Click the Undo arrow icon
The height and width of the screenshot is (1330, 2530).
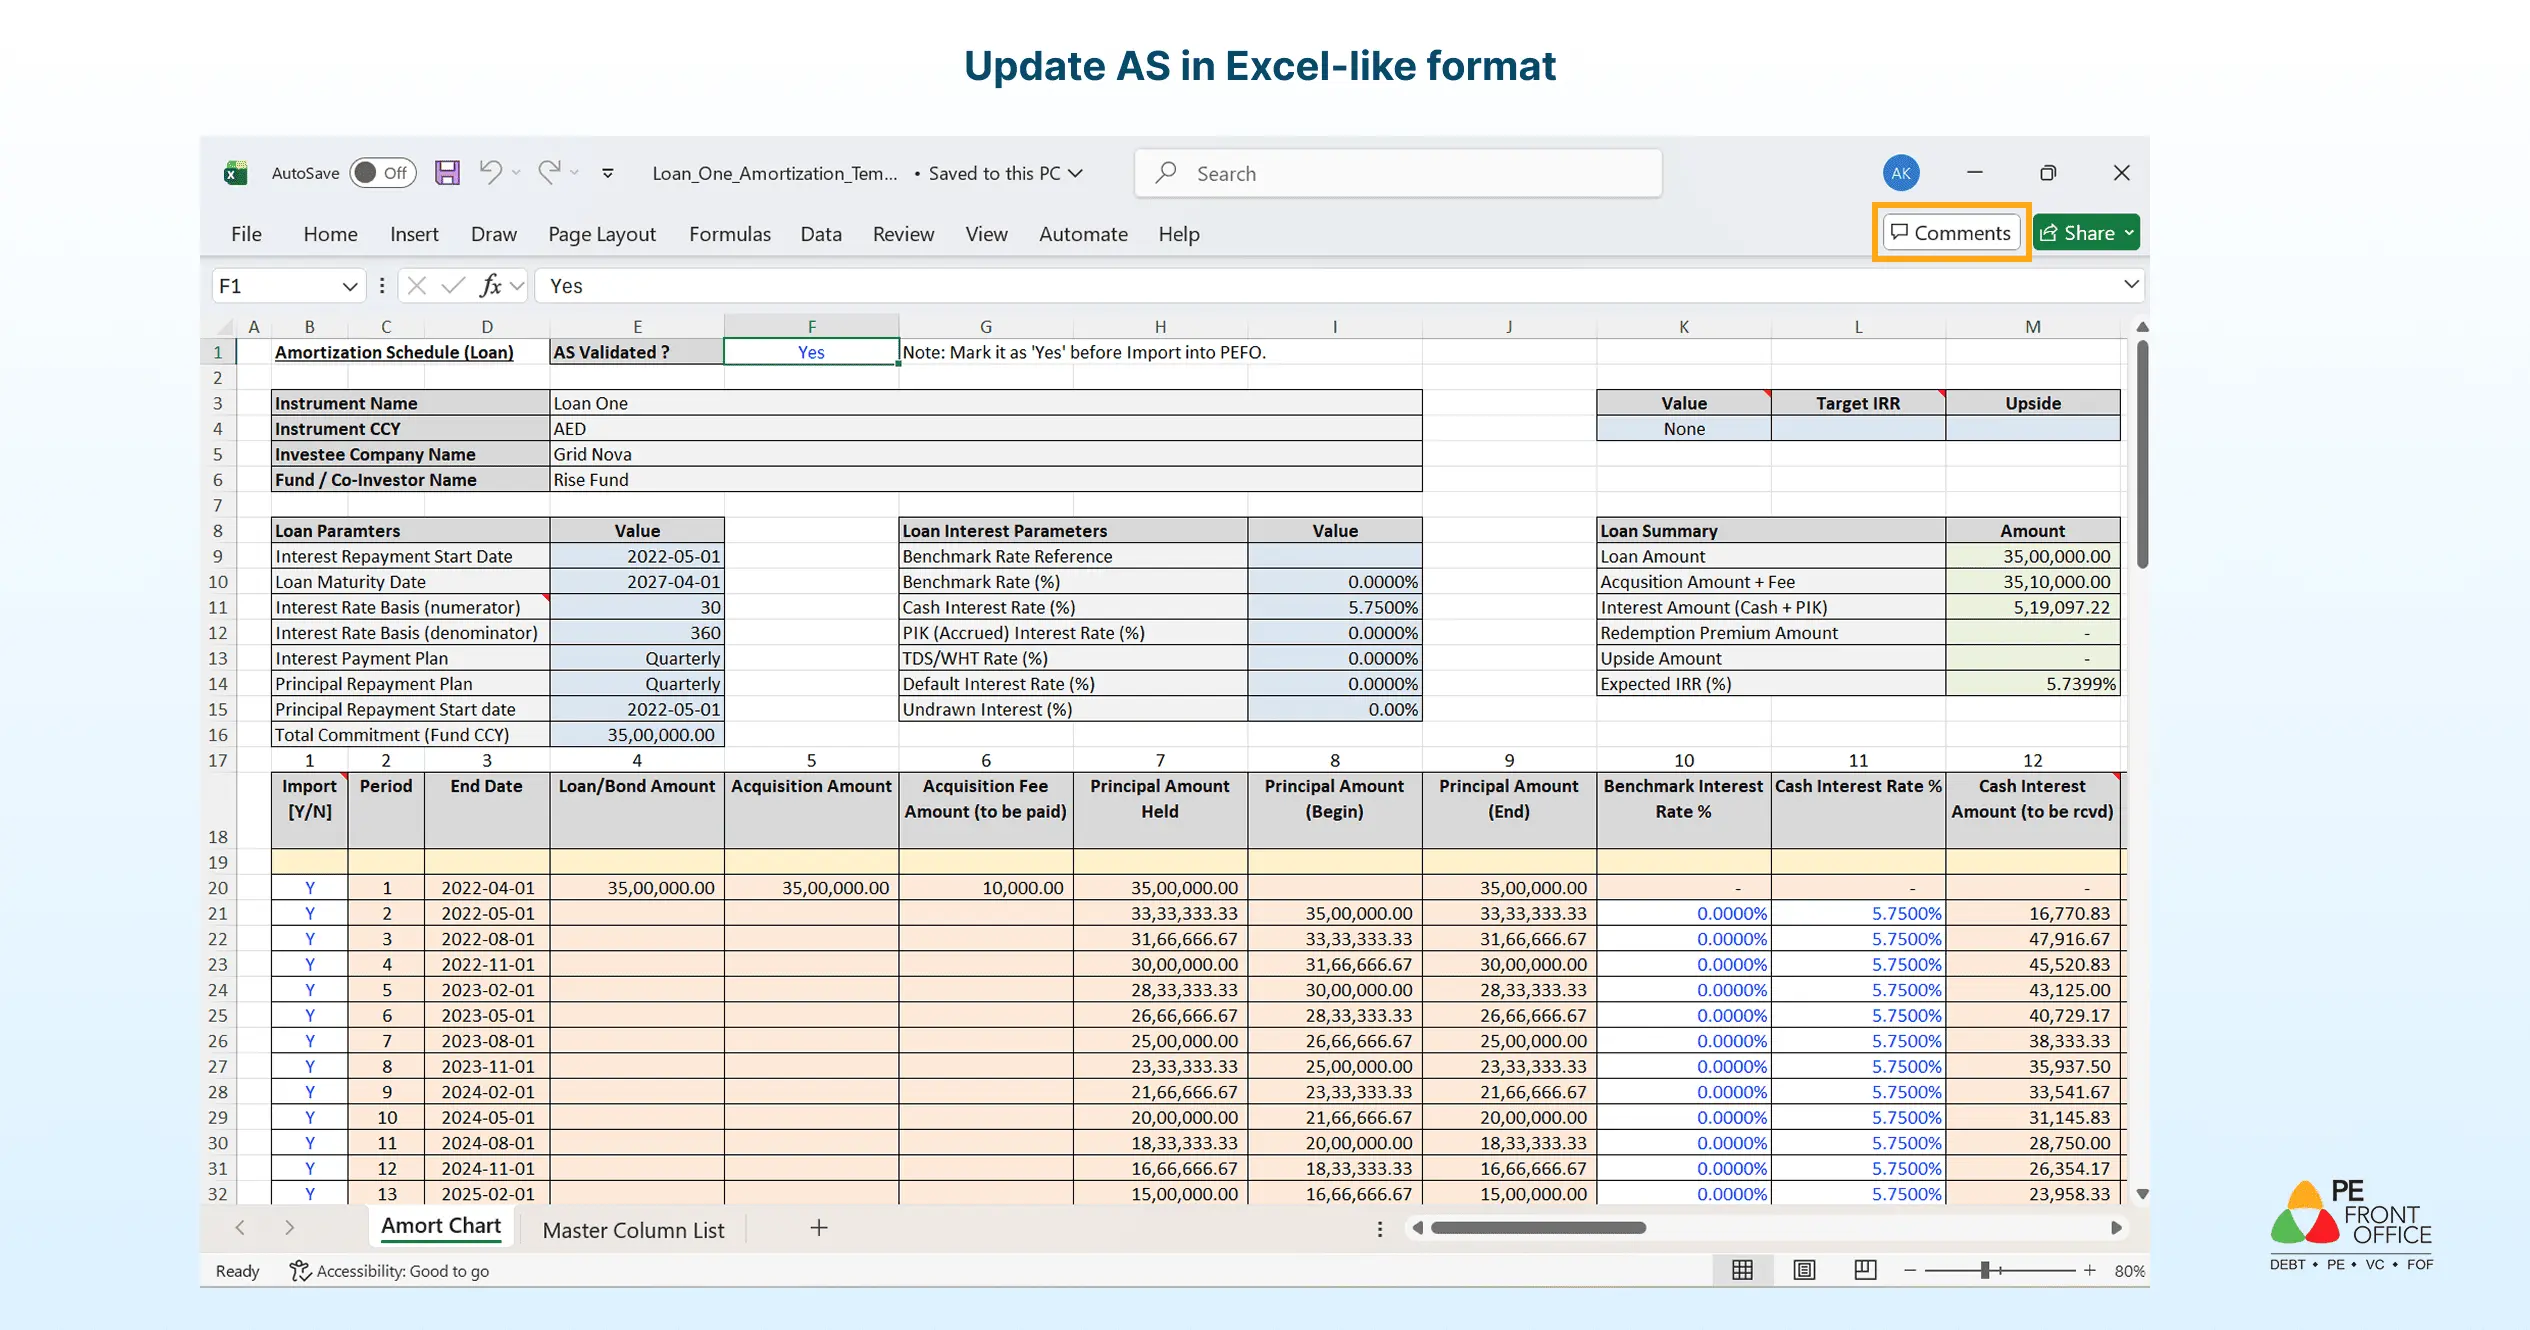(x=490, y=172)
